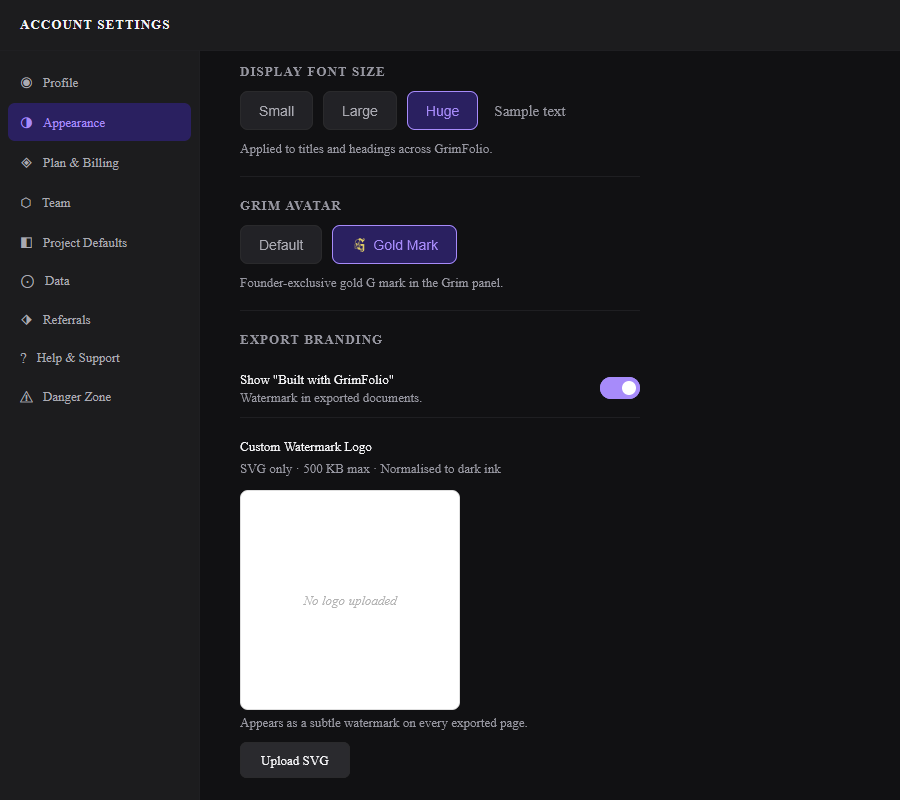
Task: Click the half-circle Appearance icon
Action: pyautogui.click(x=26, y=123)
